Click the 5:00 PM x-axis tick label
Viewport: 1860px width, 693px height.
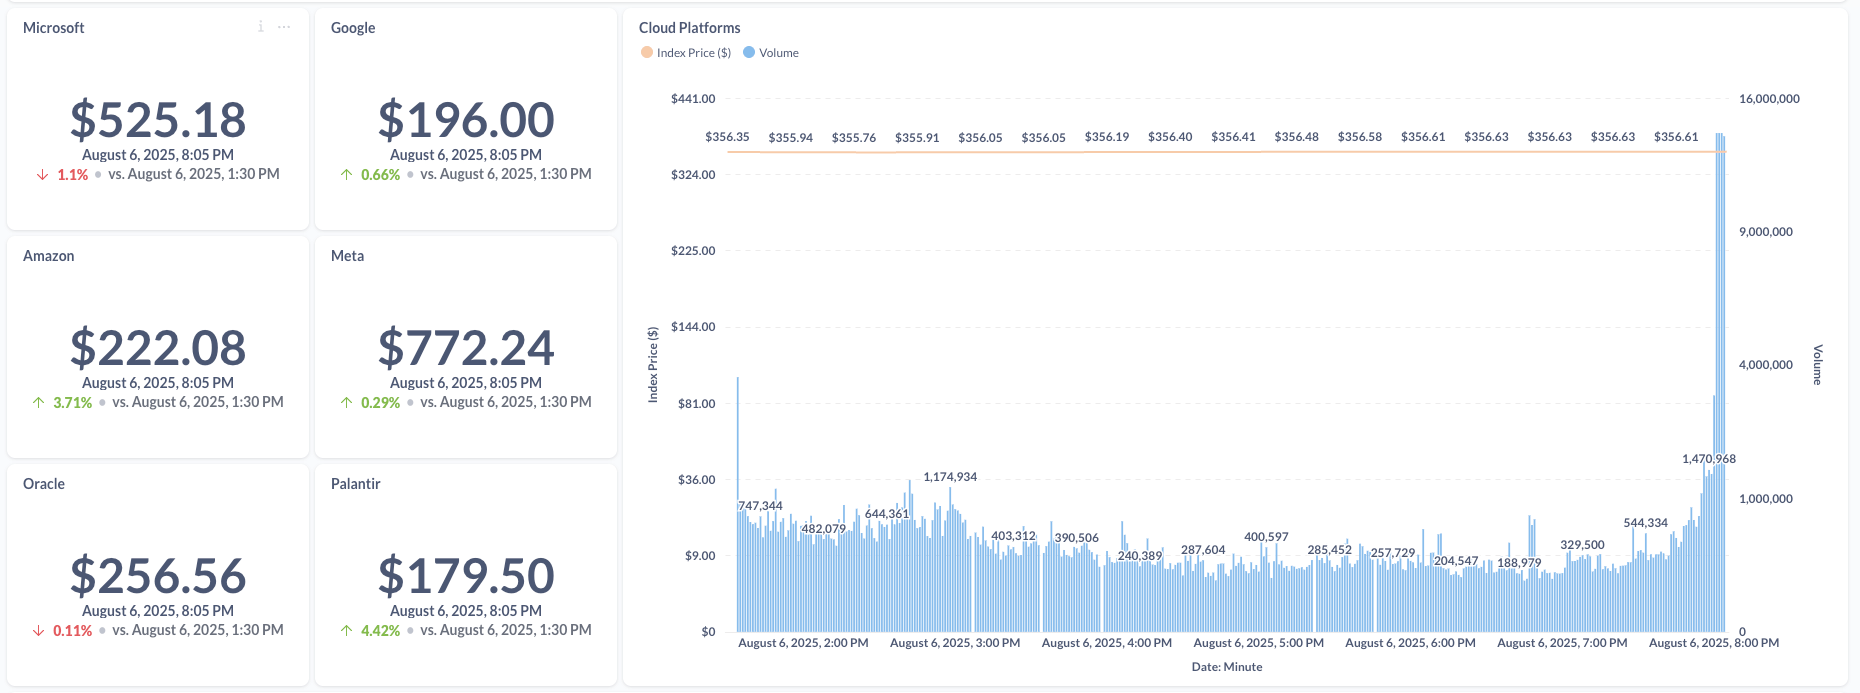pos(1259,643)
